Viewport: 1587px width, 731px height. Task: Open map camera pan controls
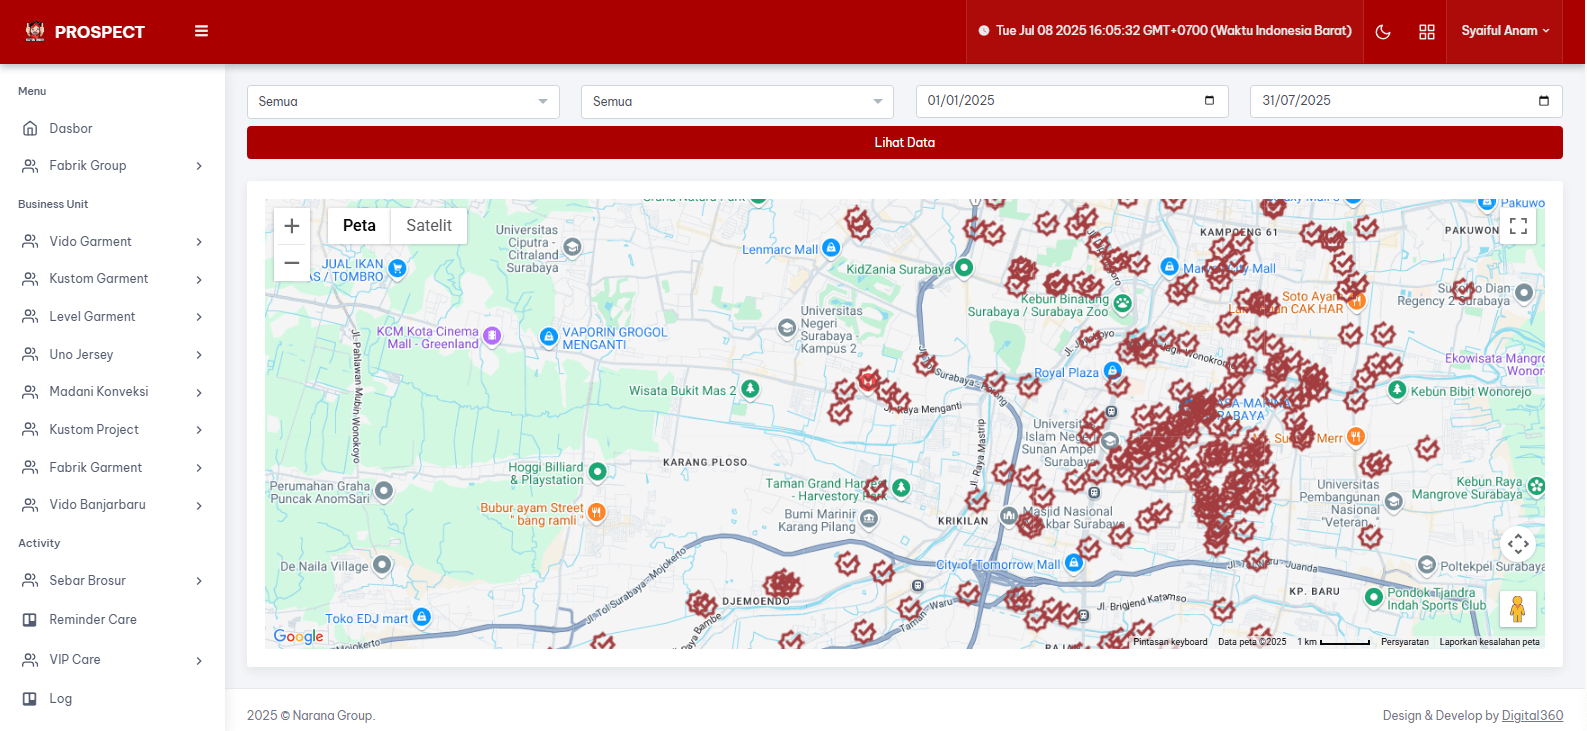coord(1518,544)
